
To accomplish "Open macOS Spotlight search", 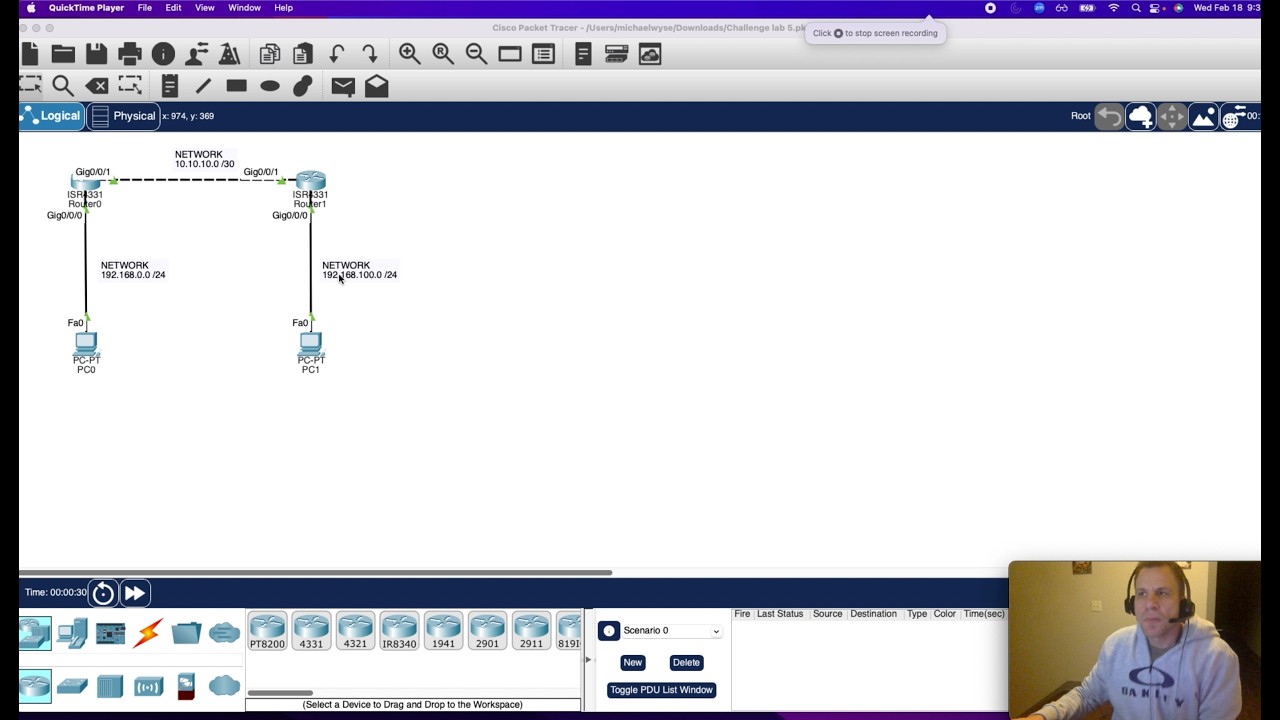I will tap(1136, 8).
